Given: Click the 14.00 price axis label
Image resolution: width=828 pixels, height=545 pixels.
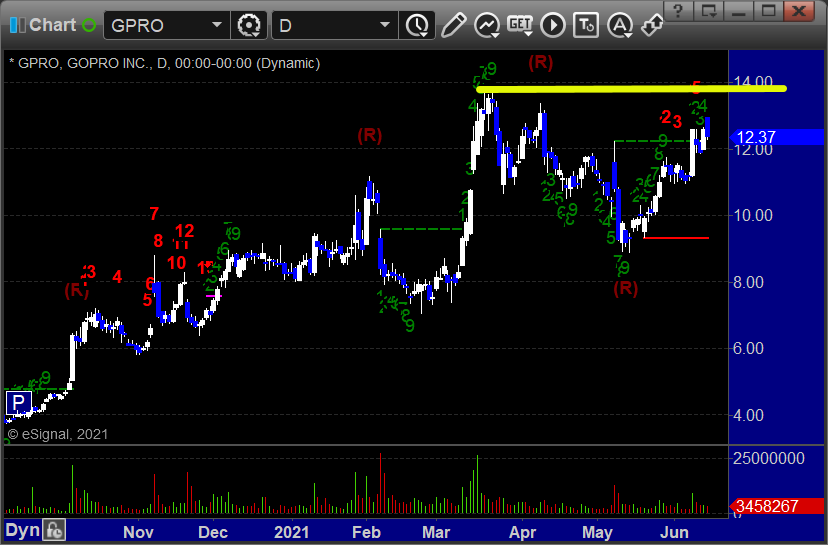Looking at the screenshot, I should 753,82.
